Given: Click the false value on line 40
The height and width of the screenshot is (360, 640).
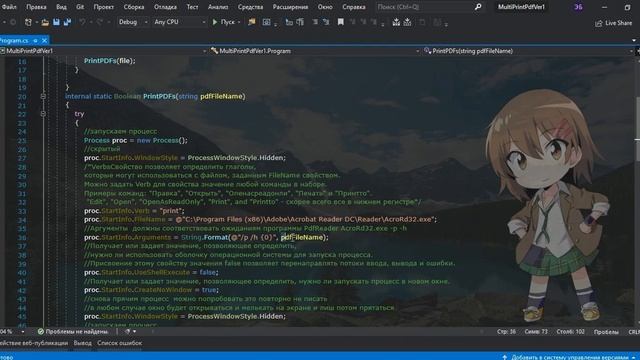Looking at the screenshot, I should [x=208, y=272].
